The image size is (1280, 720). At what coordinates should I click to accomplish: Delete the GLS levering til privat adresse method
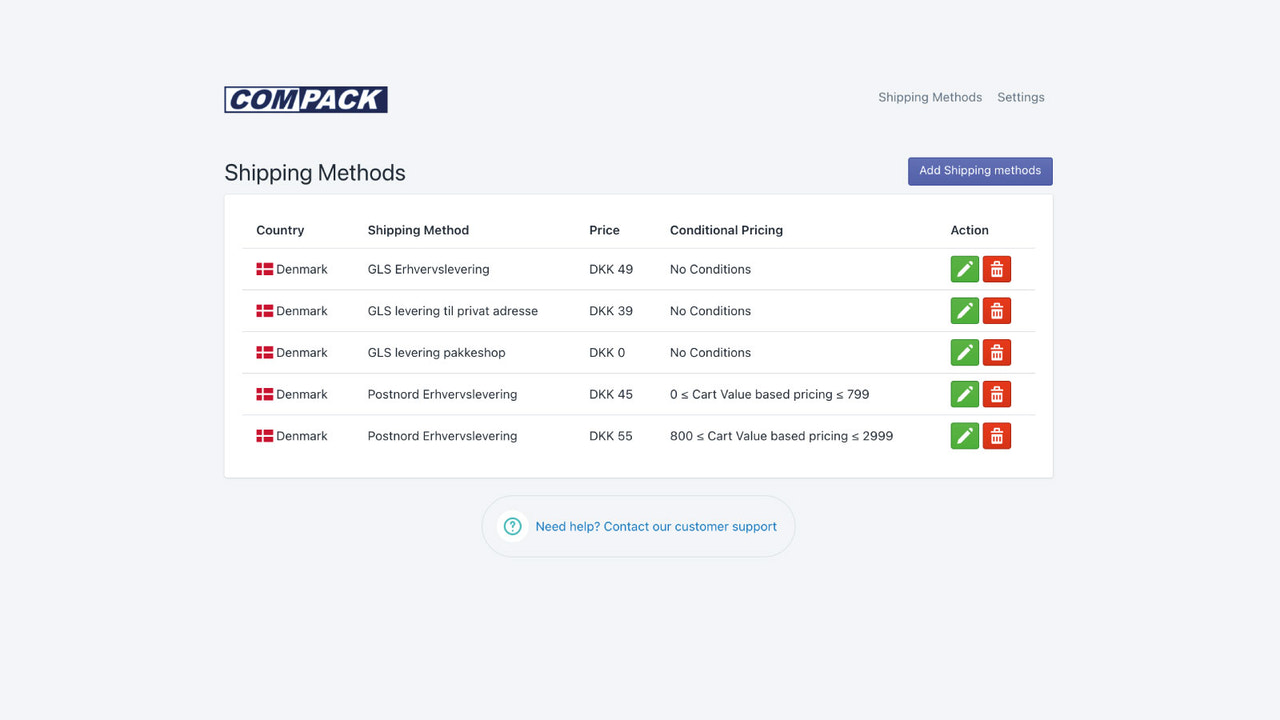click(996, 310)
